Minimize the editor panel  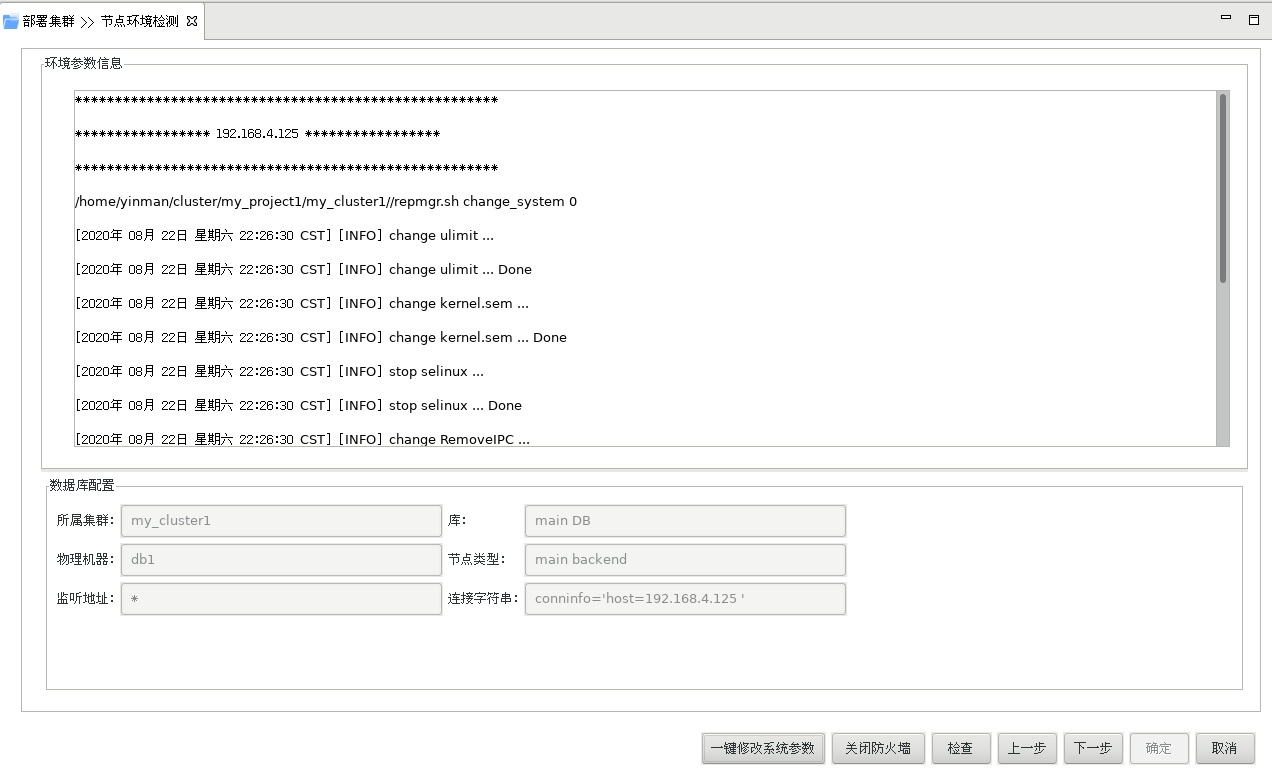point(1226,19)
